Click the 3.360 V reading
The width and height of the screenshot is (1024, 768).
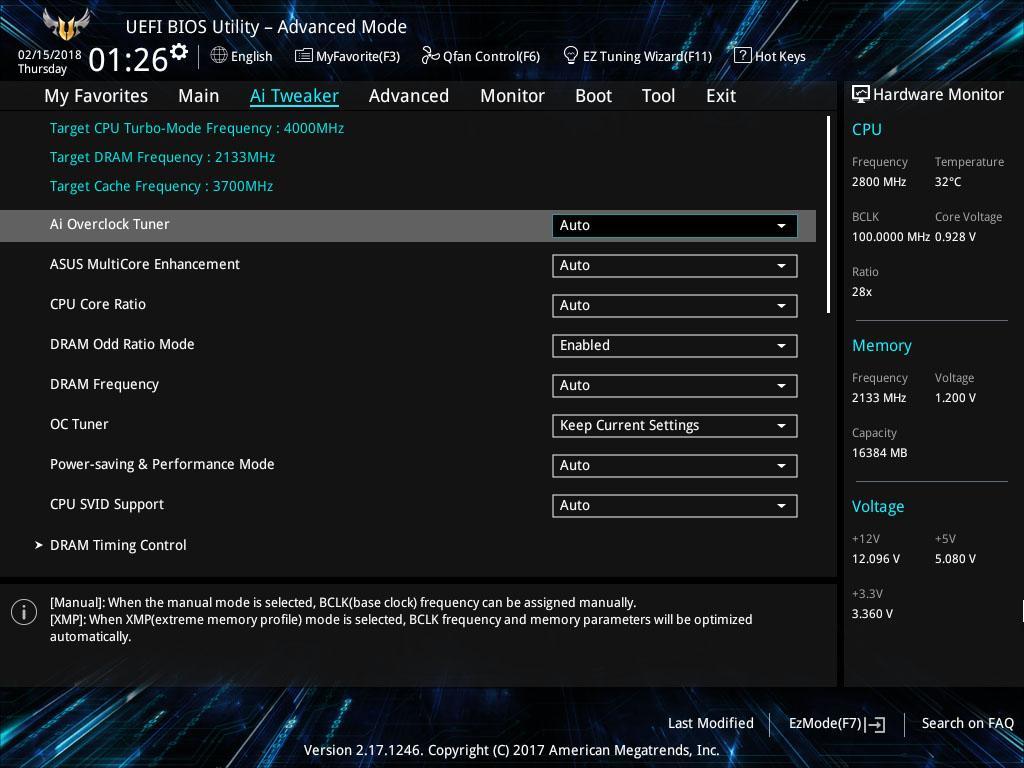pyautogui.click(x=872, y=614)
